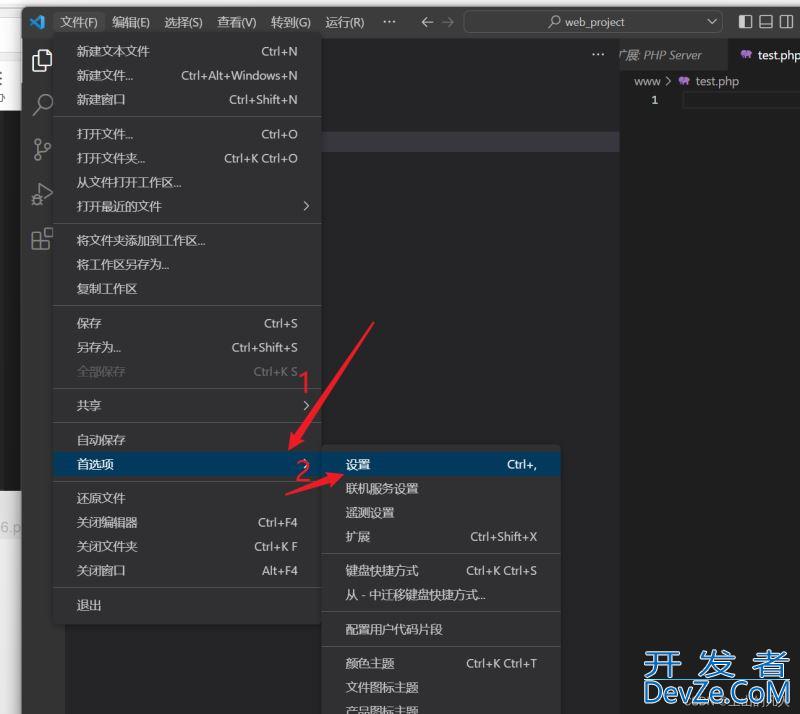Open the web_project command center search box
Viewport: 800px width, 714px height.
[x=593, y=22]
